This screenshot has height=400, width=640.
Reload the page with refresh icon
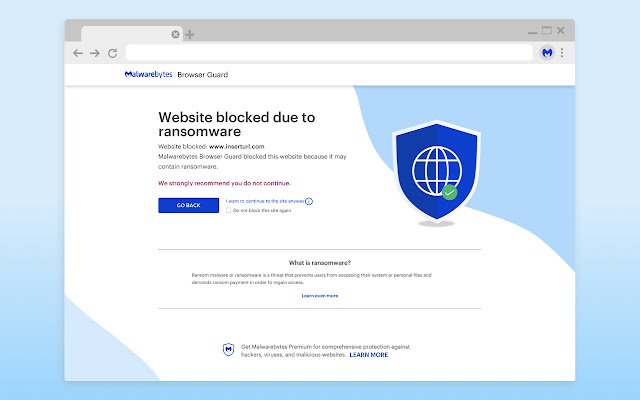[112, 53]
